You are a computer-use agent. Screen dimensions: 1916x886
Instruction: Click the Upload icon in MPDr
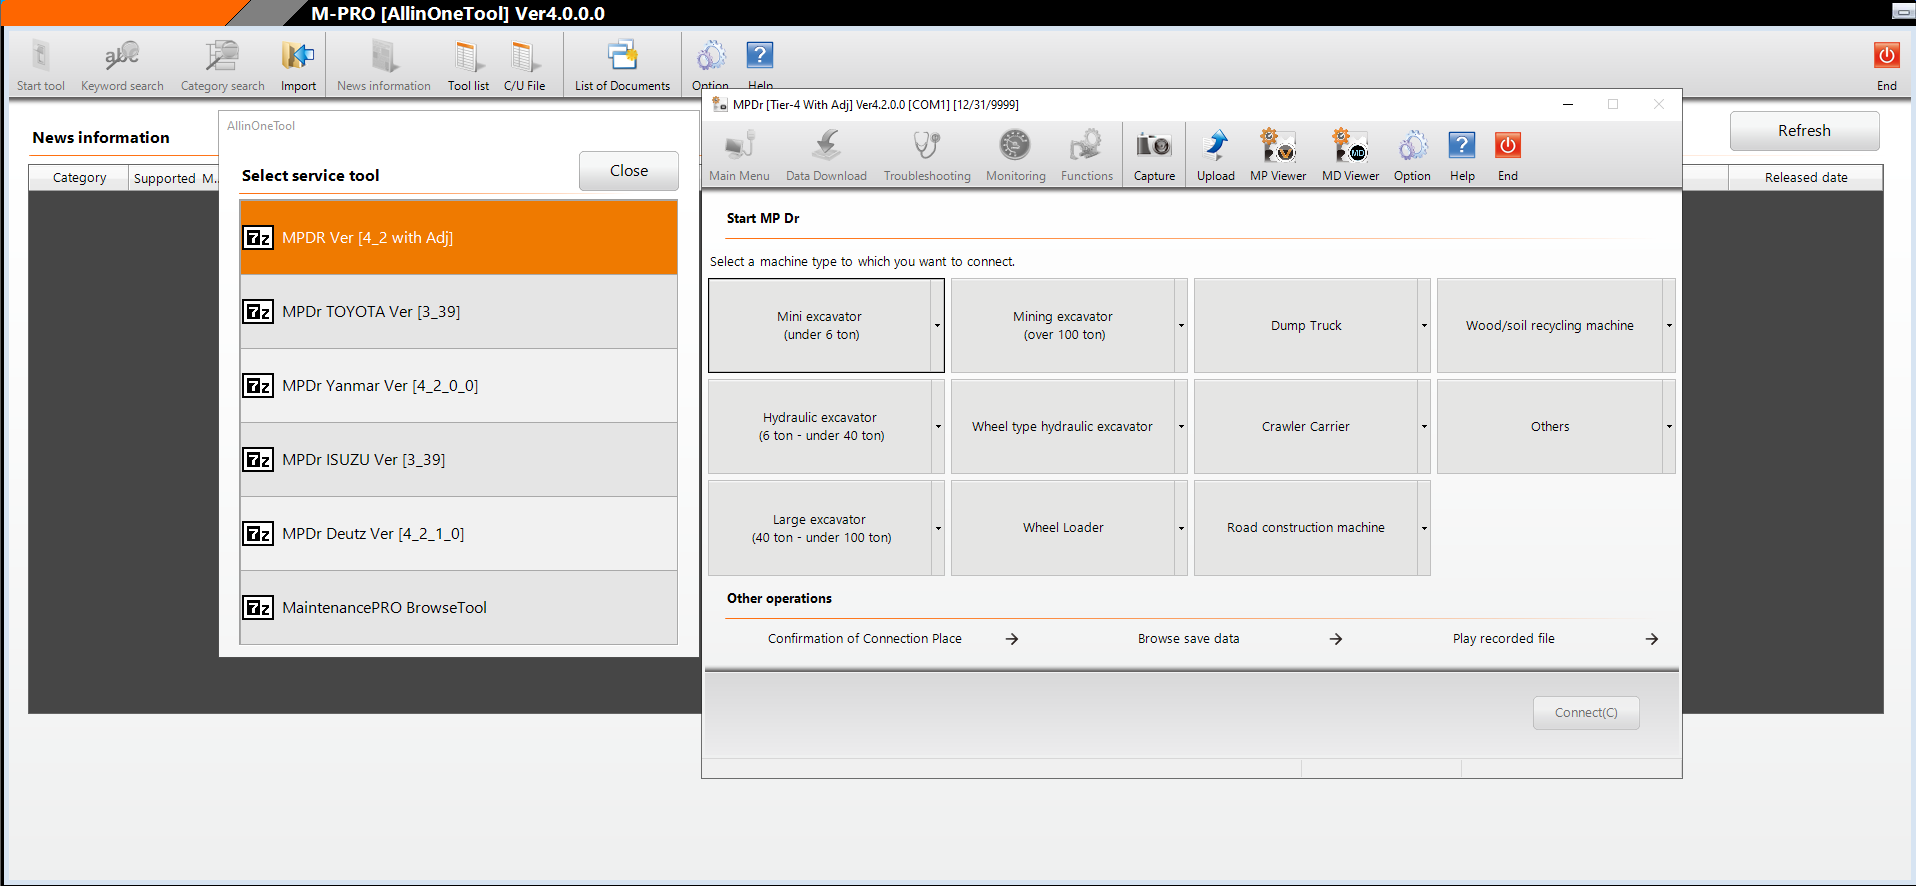pyautogui.click(x=1216, y=147)
